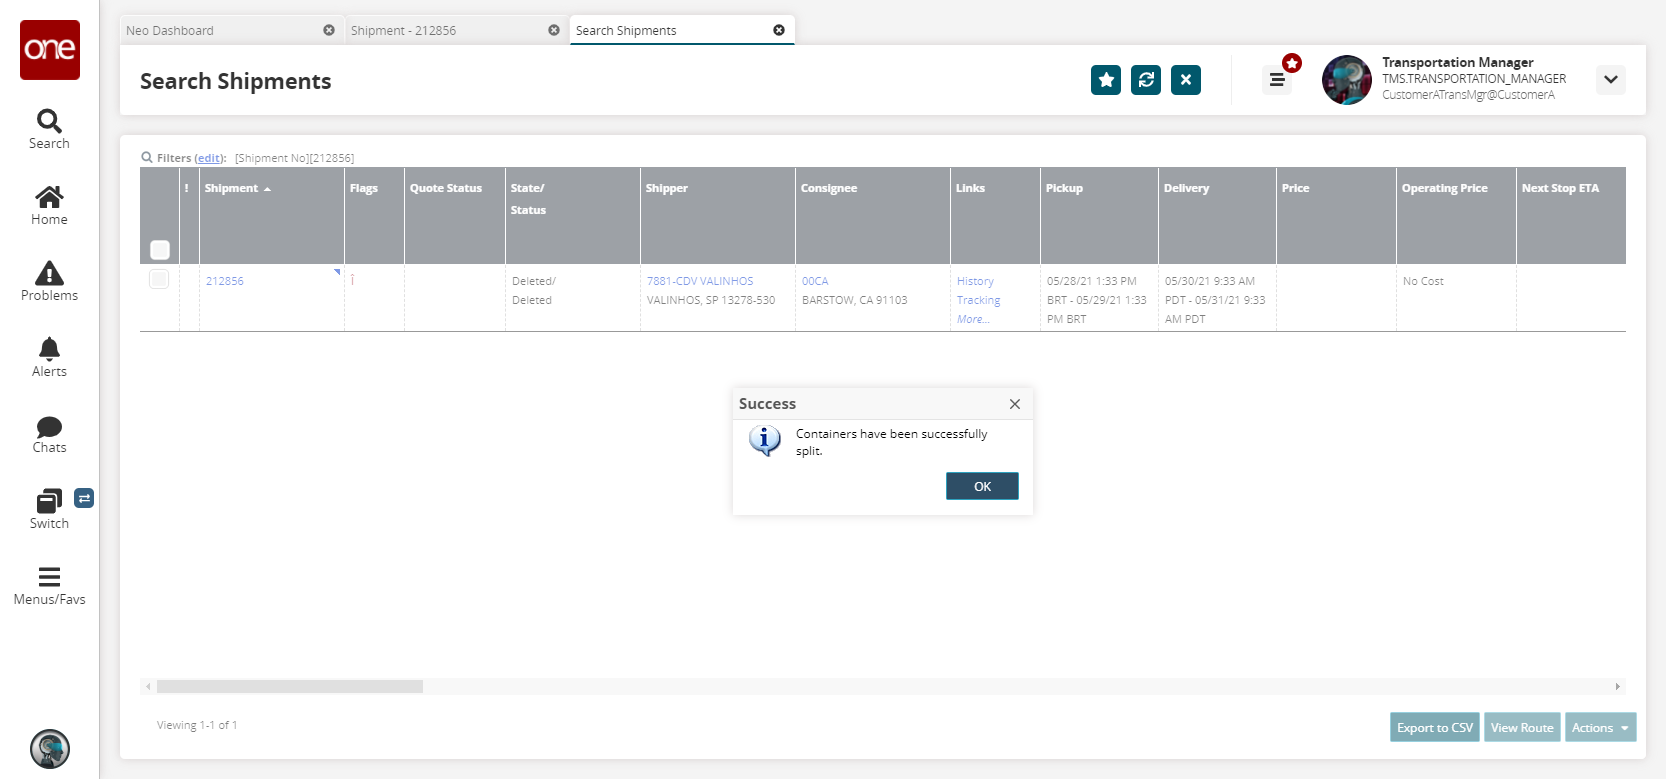Click the horizontal scrollbar thumb under the table
This screenshot has height=779, width=1666.
(x=290, y=686)
